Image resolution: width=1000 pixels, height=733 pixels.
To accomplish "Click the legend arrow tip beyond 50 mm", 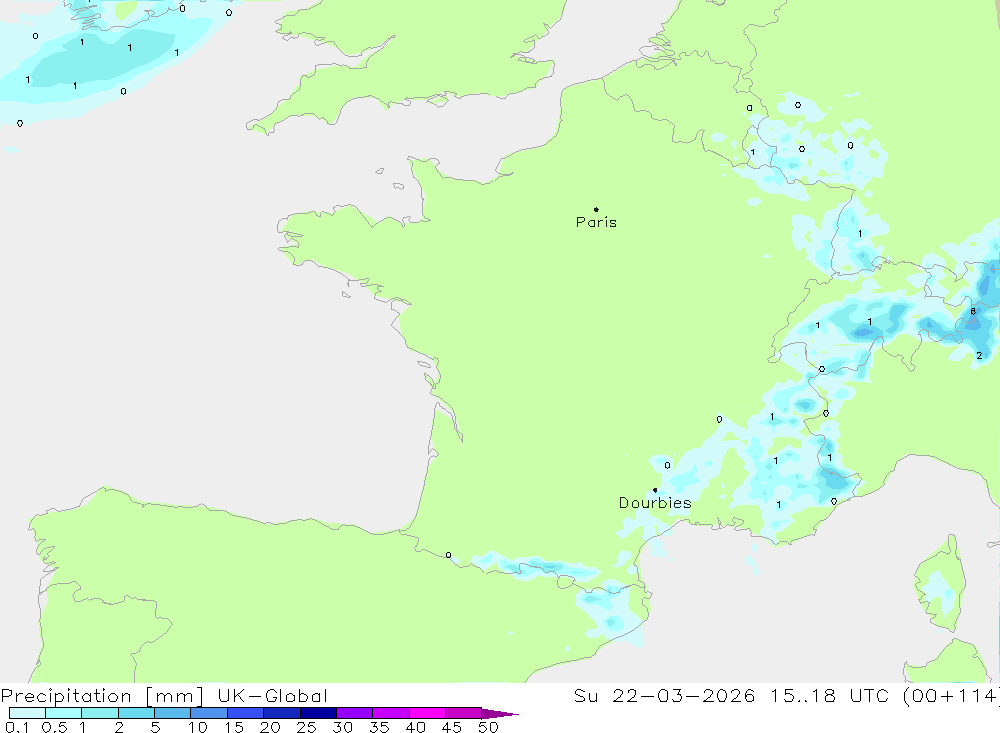I will (500, 714).
